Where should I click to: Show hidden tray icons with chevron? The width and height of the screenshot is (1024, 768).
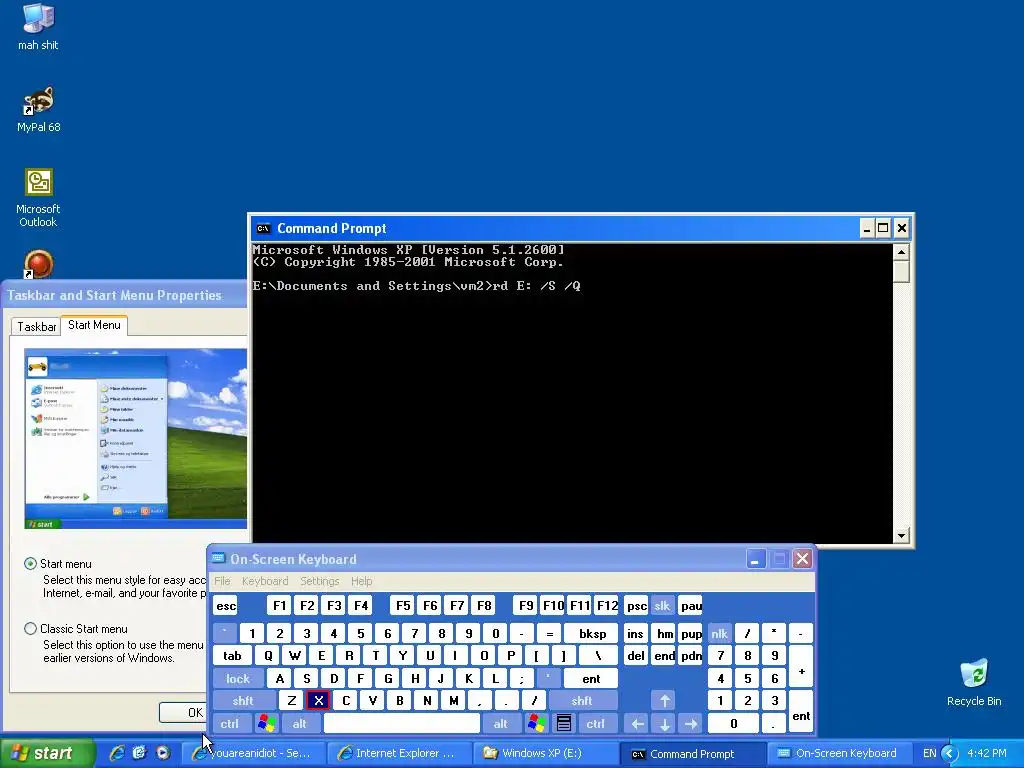pos(950,754)
